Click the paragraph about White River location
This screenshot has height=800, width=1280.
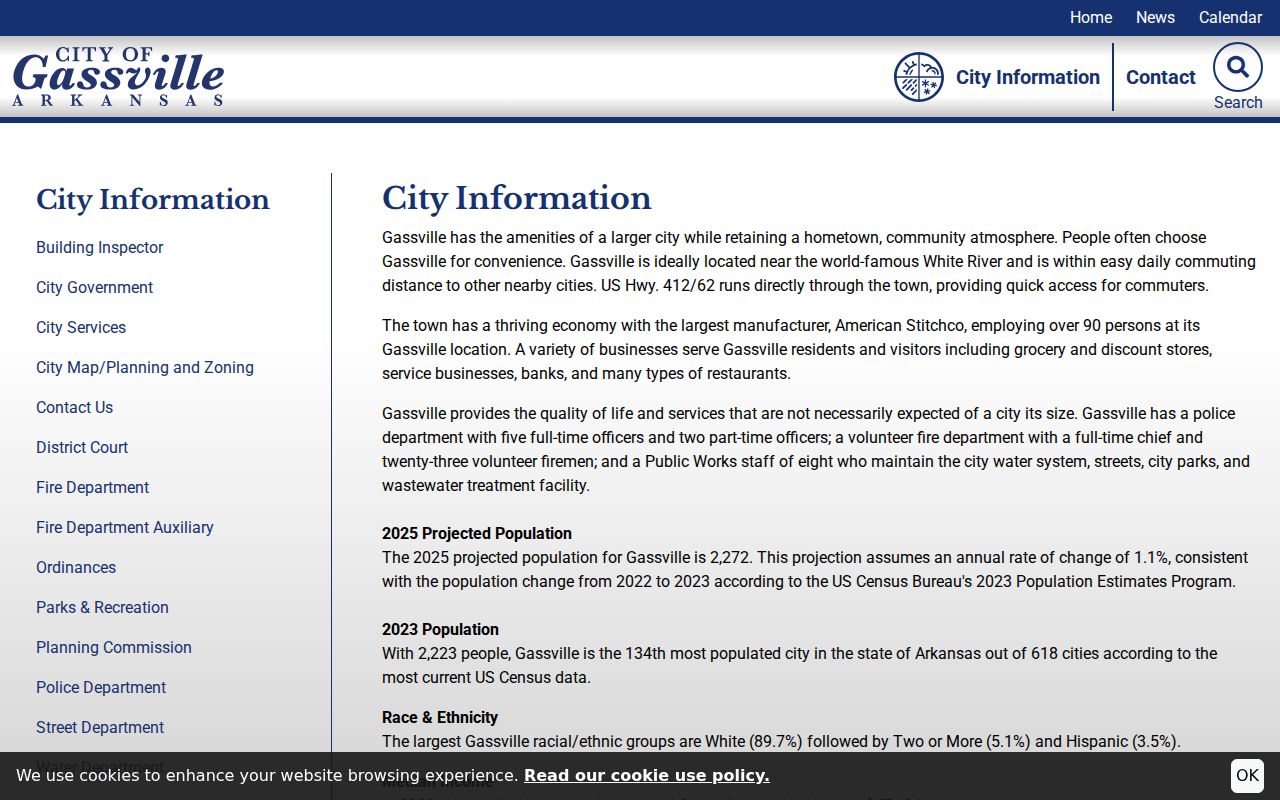pyautogui.click(x=819, y=261)
